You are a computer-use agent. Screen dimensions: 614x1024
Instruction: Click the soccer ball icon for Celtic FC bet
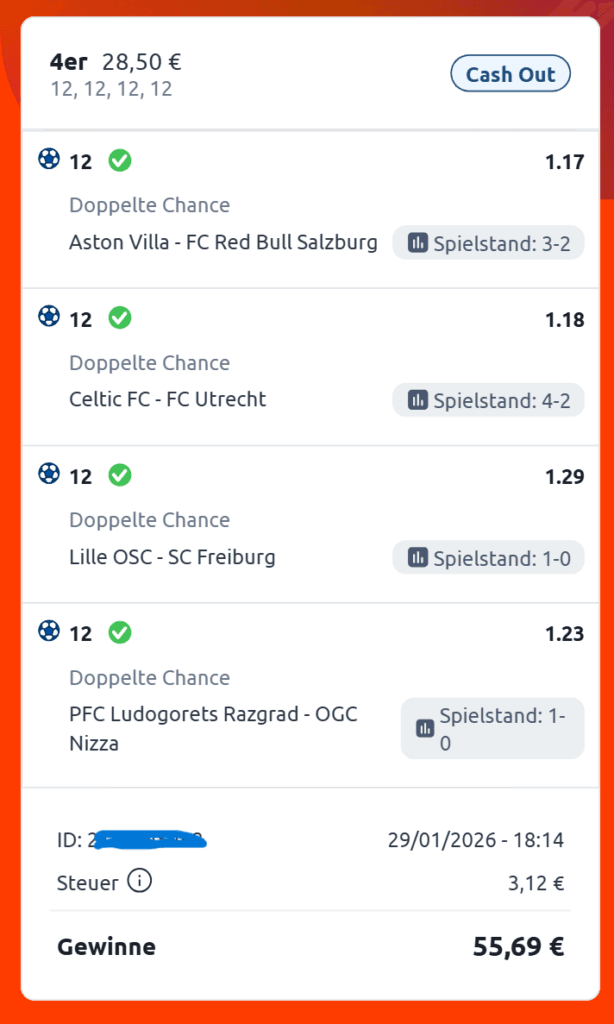[x=48, y=317]
